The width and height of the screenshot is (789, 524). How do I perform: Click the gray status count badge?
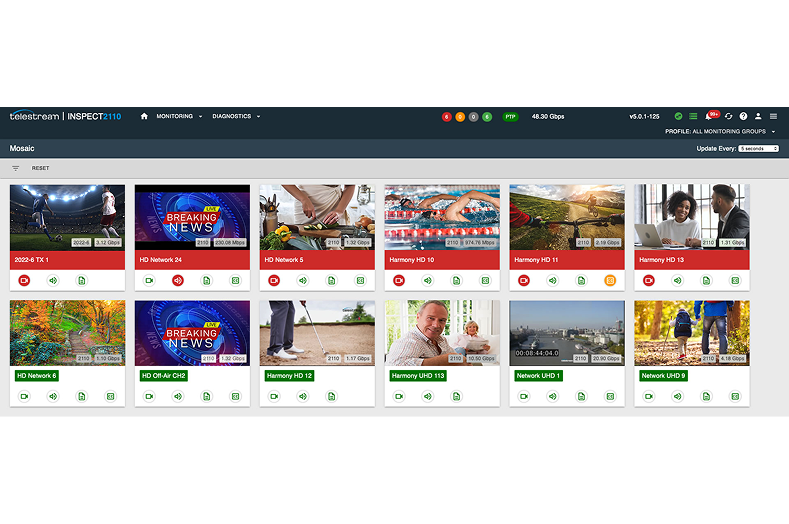coord(474,117)
